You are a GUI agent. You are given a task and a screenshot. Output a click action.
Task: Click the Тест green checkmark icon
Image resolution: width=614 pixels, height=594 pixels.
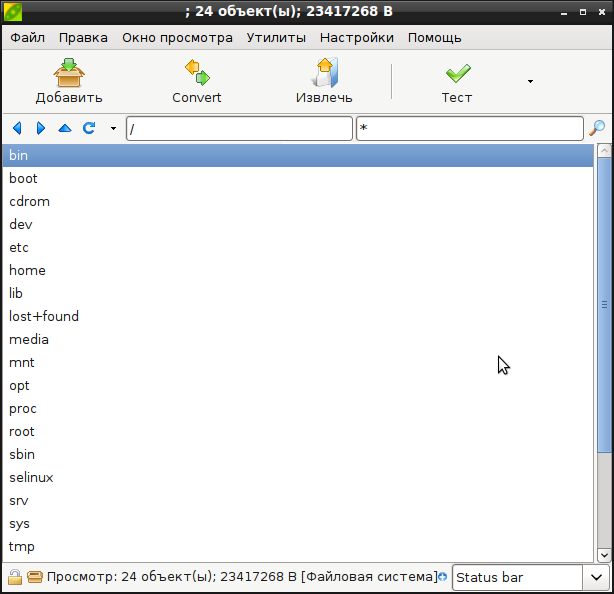pyautogui.click(x=457, y=74)
